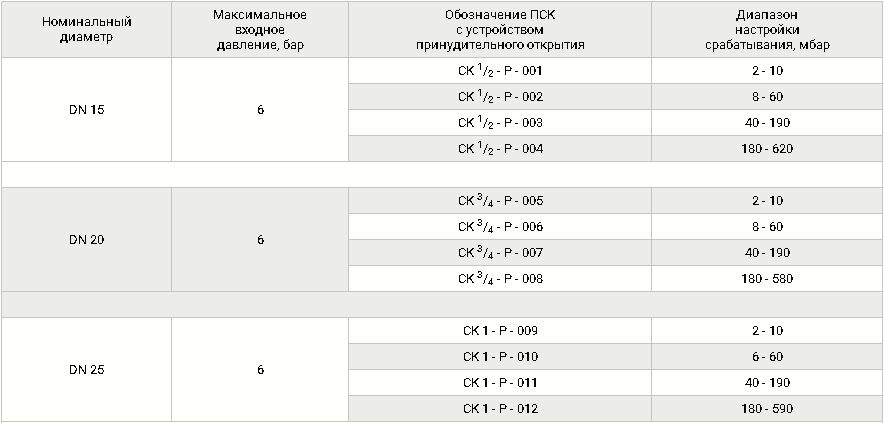Click the 180 - 590 range value
The width and height of the screenshot is (884, 423).
tap(767, 409)
